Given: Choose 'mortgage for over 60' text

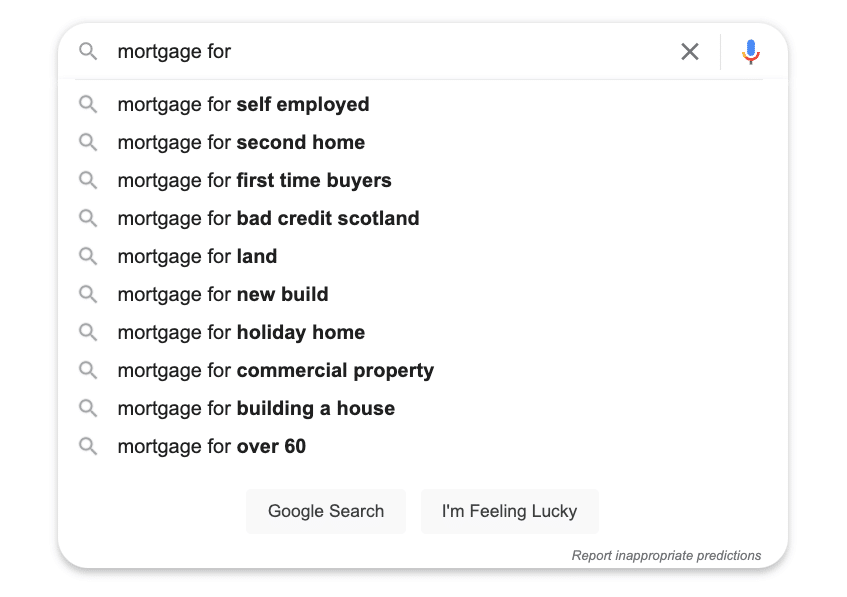Looking at the screenshot, I should pos(212,446).
